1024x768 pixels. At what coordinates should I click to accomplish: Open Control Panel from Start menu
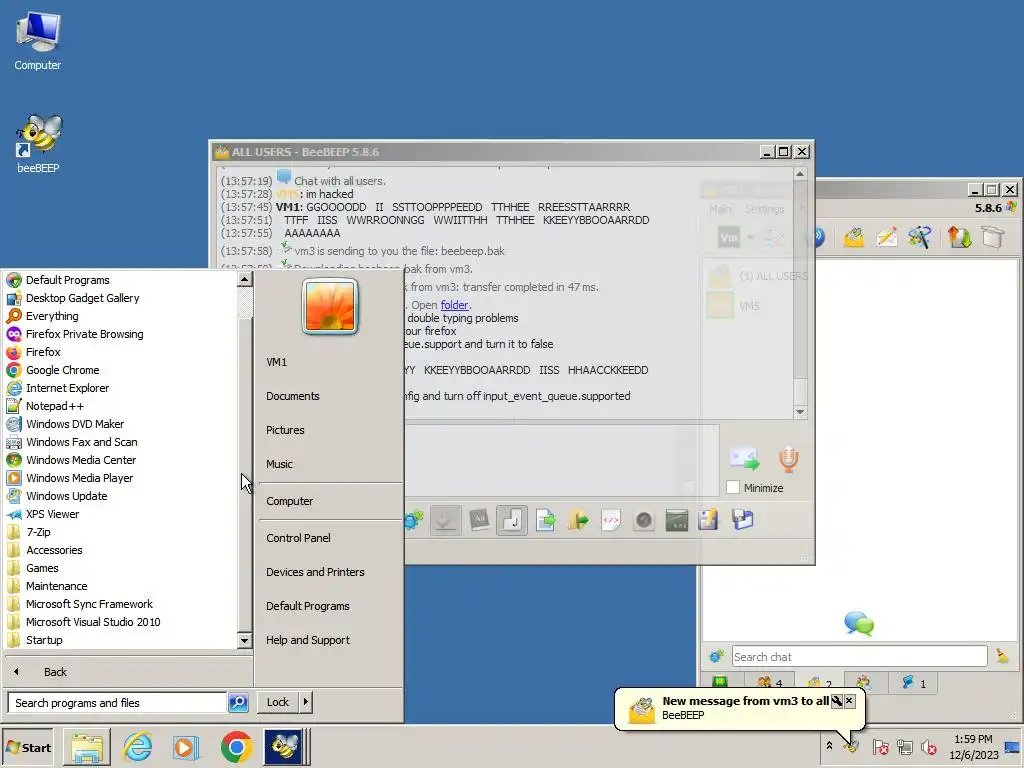(298, 538)
